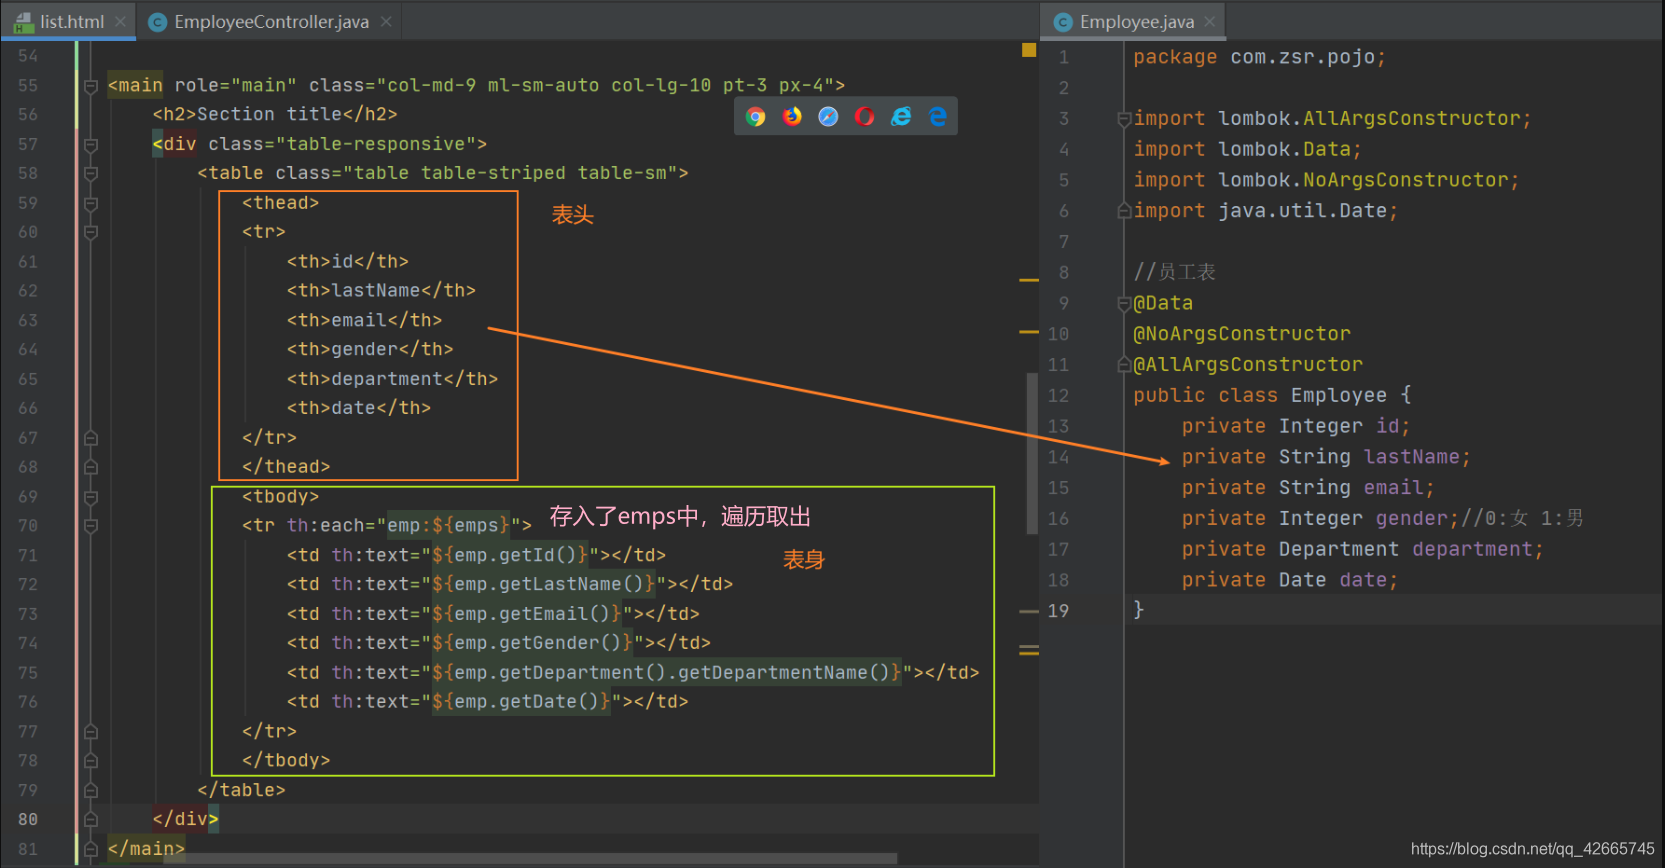Viewport: 1665px width, 868px height.
Task: Switch to the EmployeeController.java tab
Action: [271, 21]
